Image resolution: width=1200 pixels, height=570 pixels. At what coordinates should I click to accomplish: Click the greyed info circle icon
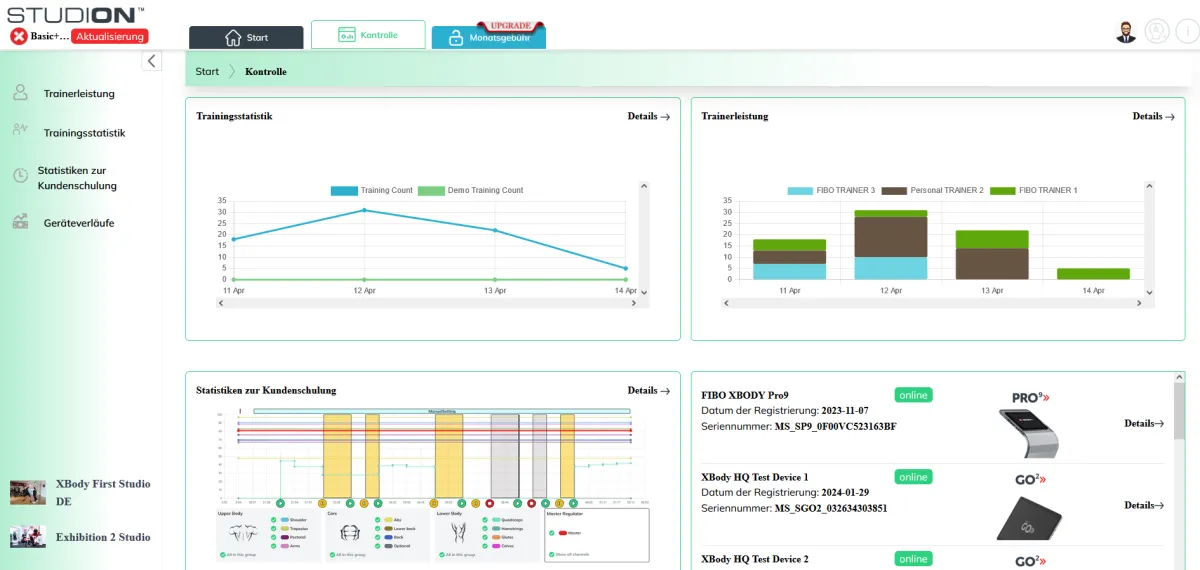click(1186, 32)
